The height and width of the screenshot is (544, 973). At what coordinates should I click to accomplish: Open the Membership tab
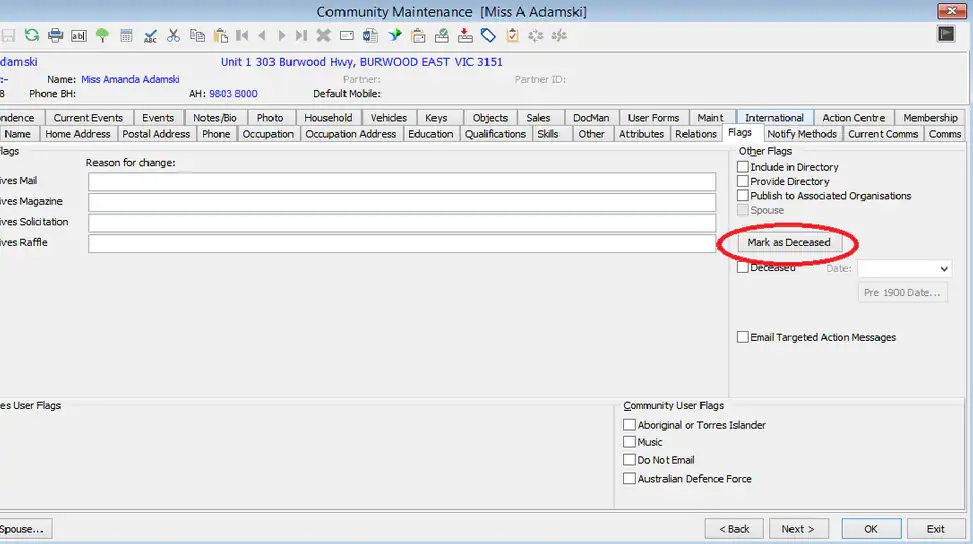click(930, 118)
